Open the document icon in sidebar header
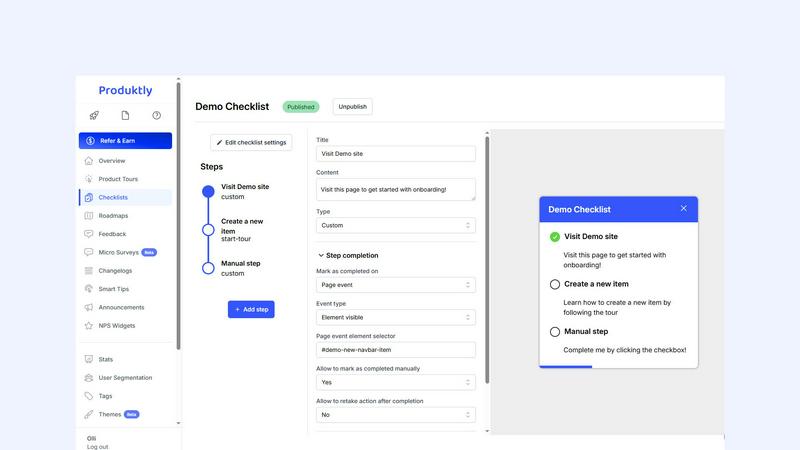The height and width of the screenshot is (450, 800). [x=125, y=115]
